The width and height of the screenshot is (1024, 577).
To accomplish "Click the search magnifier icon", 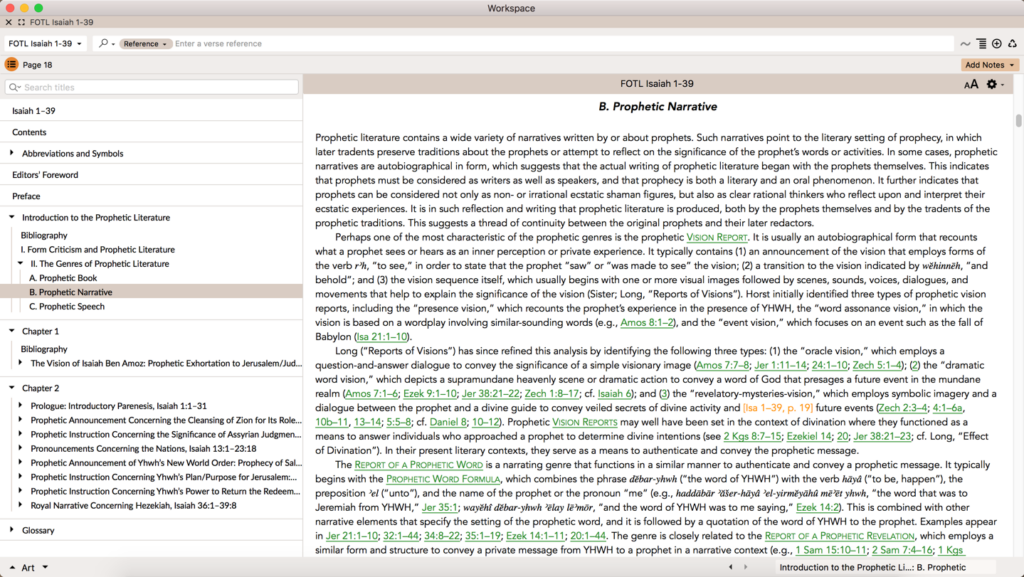I will 104,43.
